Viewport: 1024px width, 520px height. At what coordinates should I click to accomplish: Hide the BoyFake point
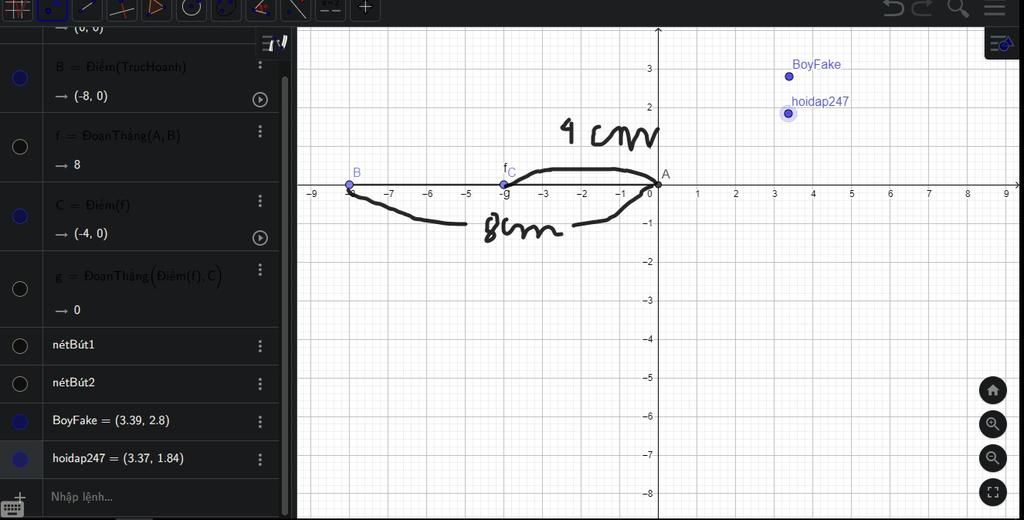tap(20, 422)
